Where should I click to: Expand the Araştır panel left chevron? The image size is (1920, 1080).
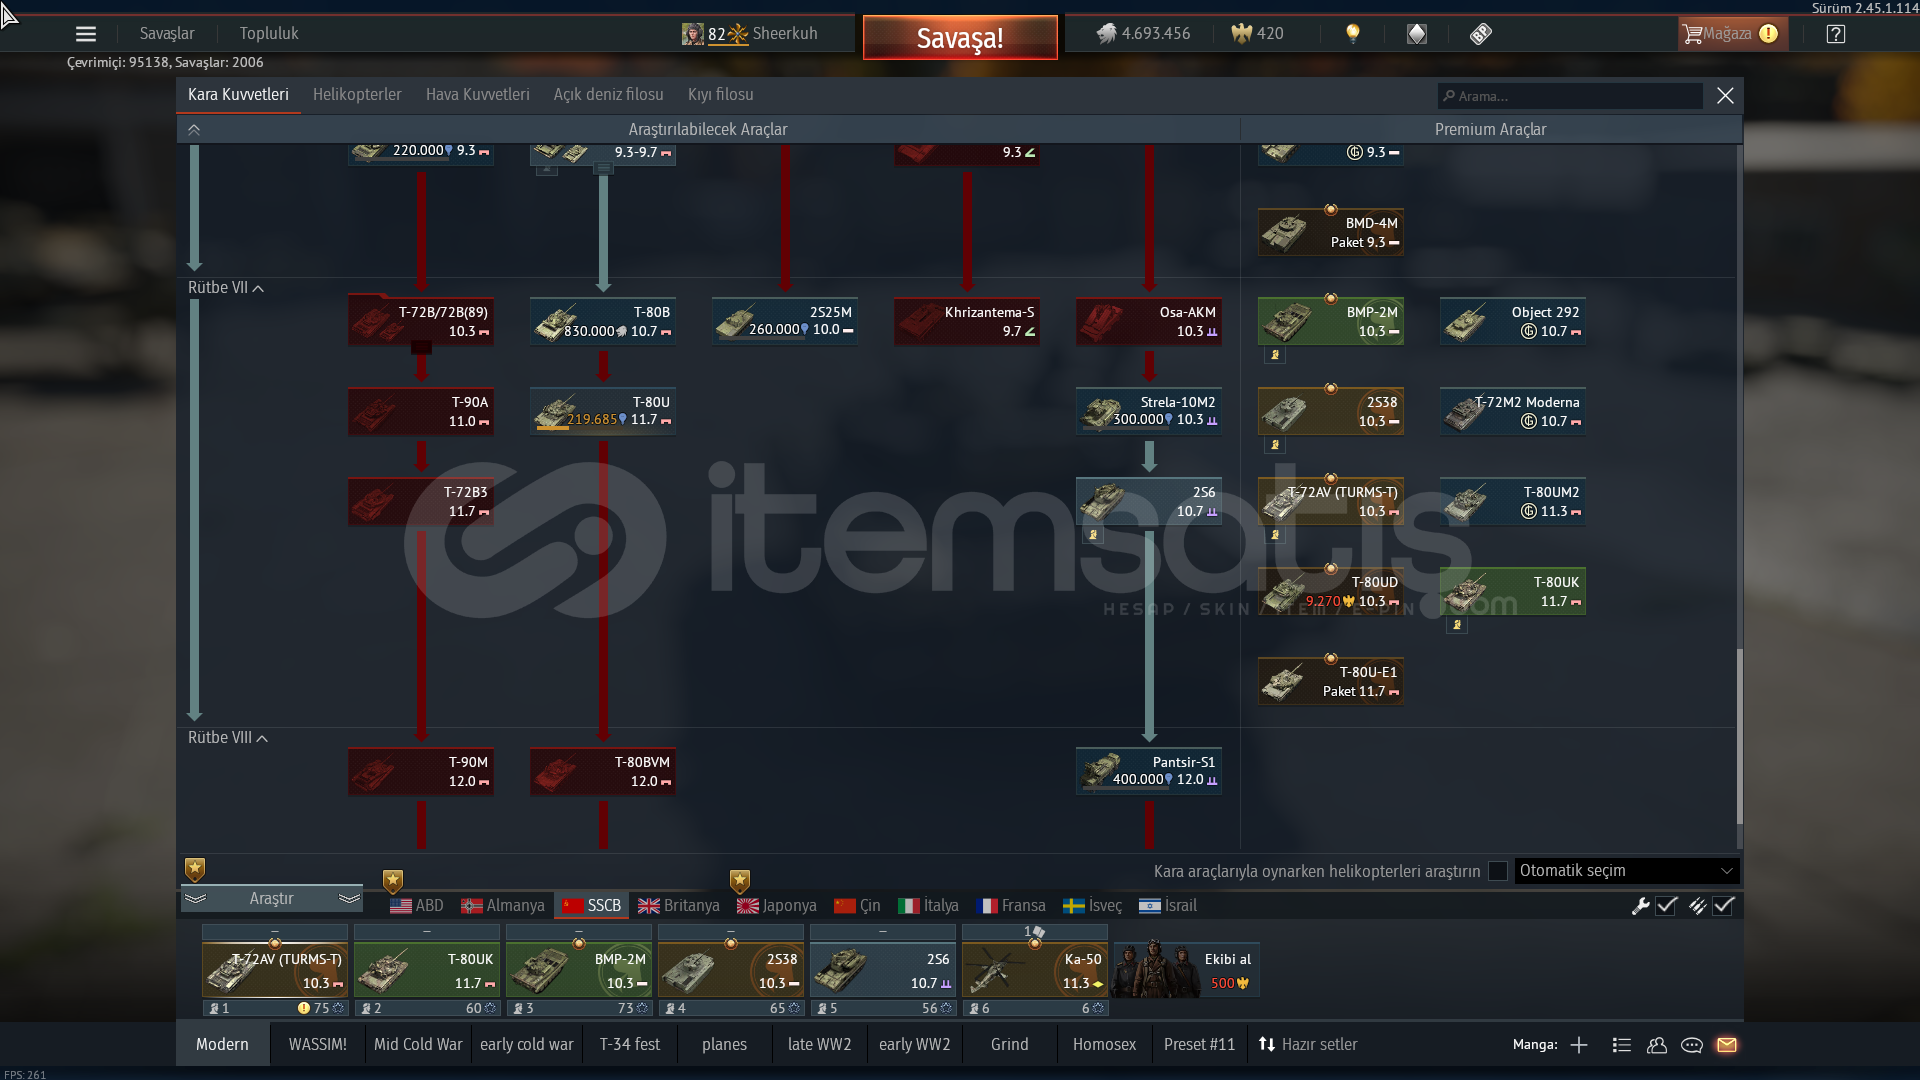[x=195, y=899]
